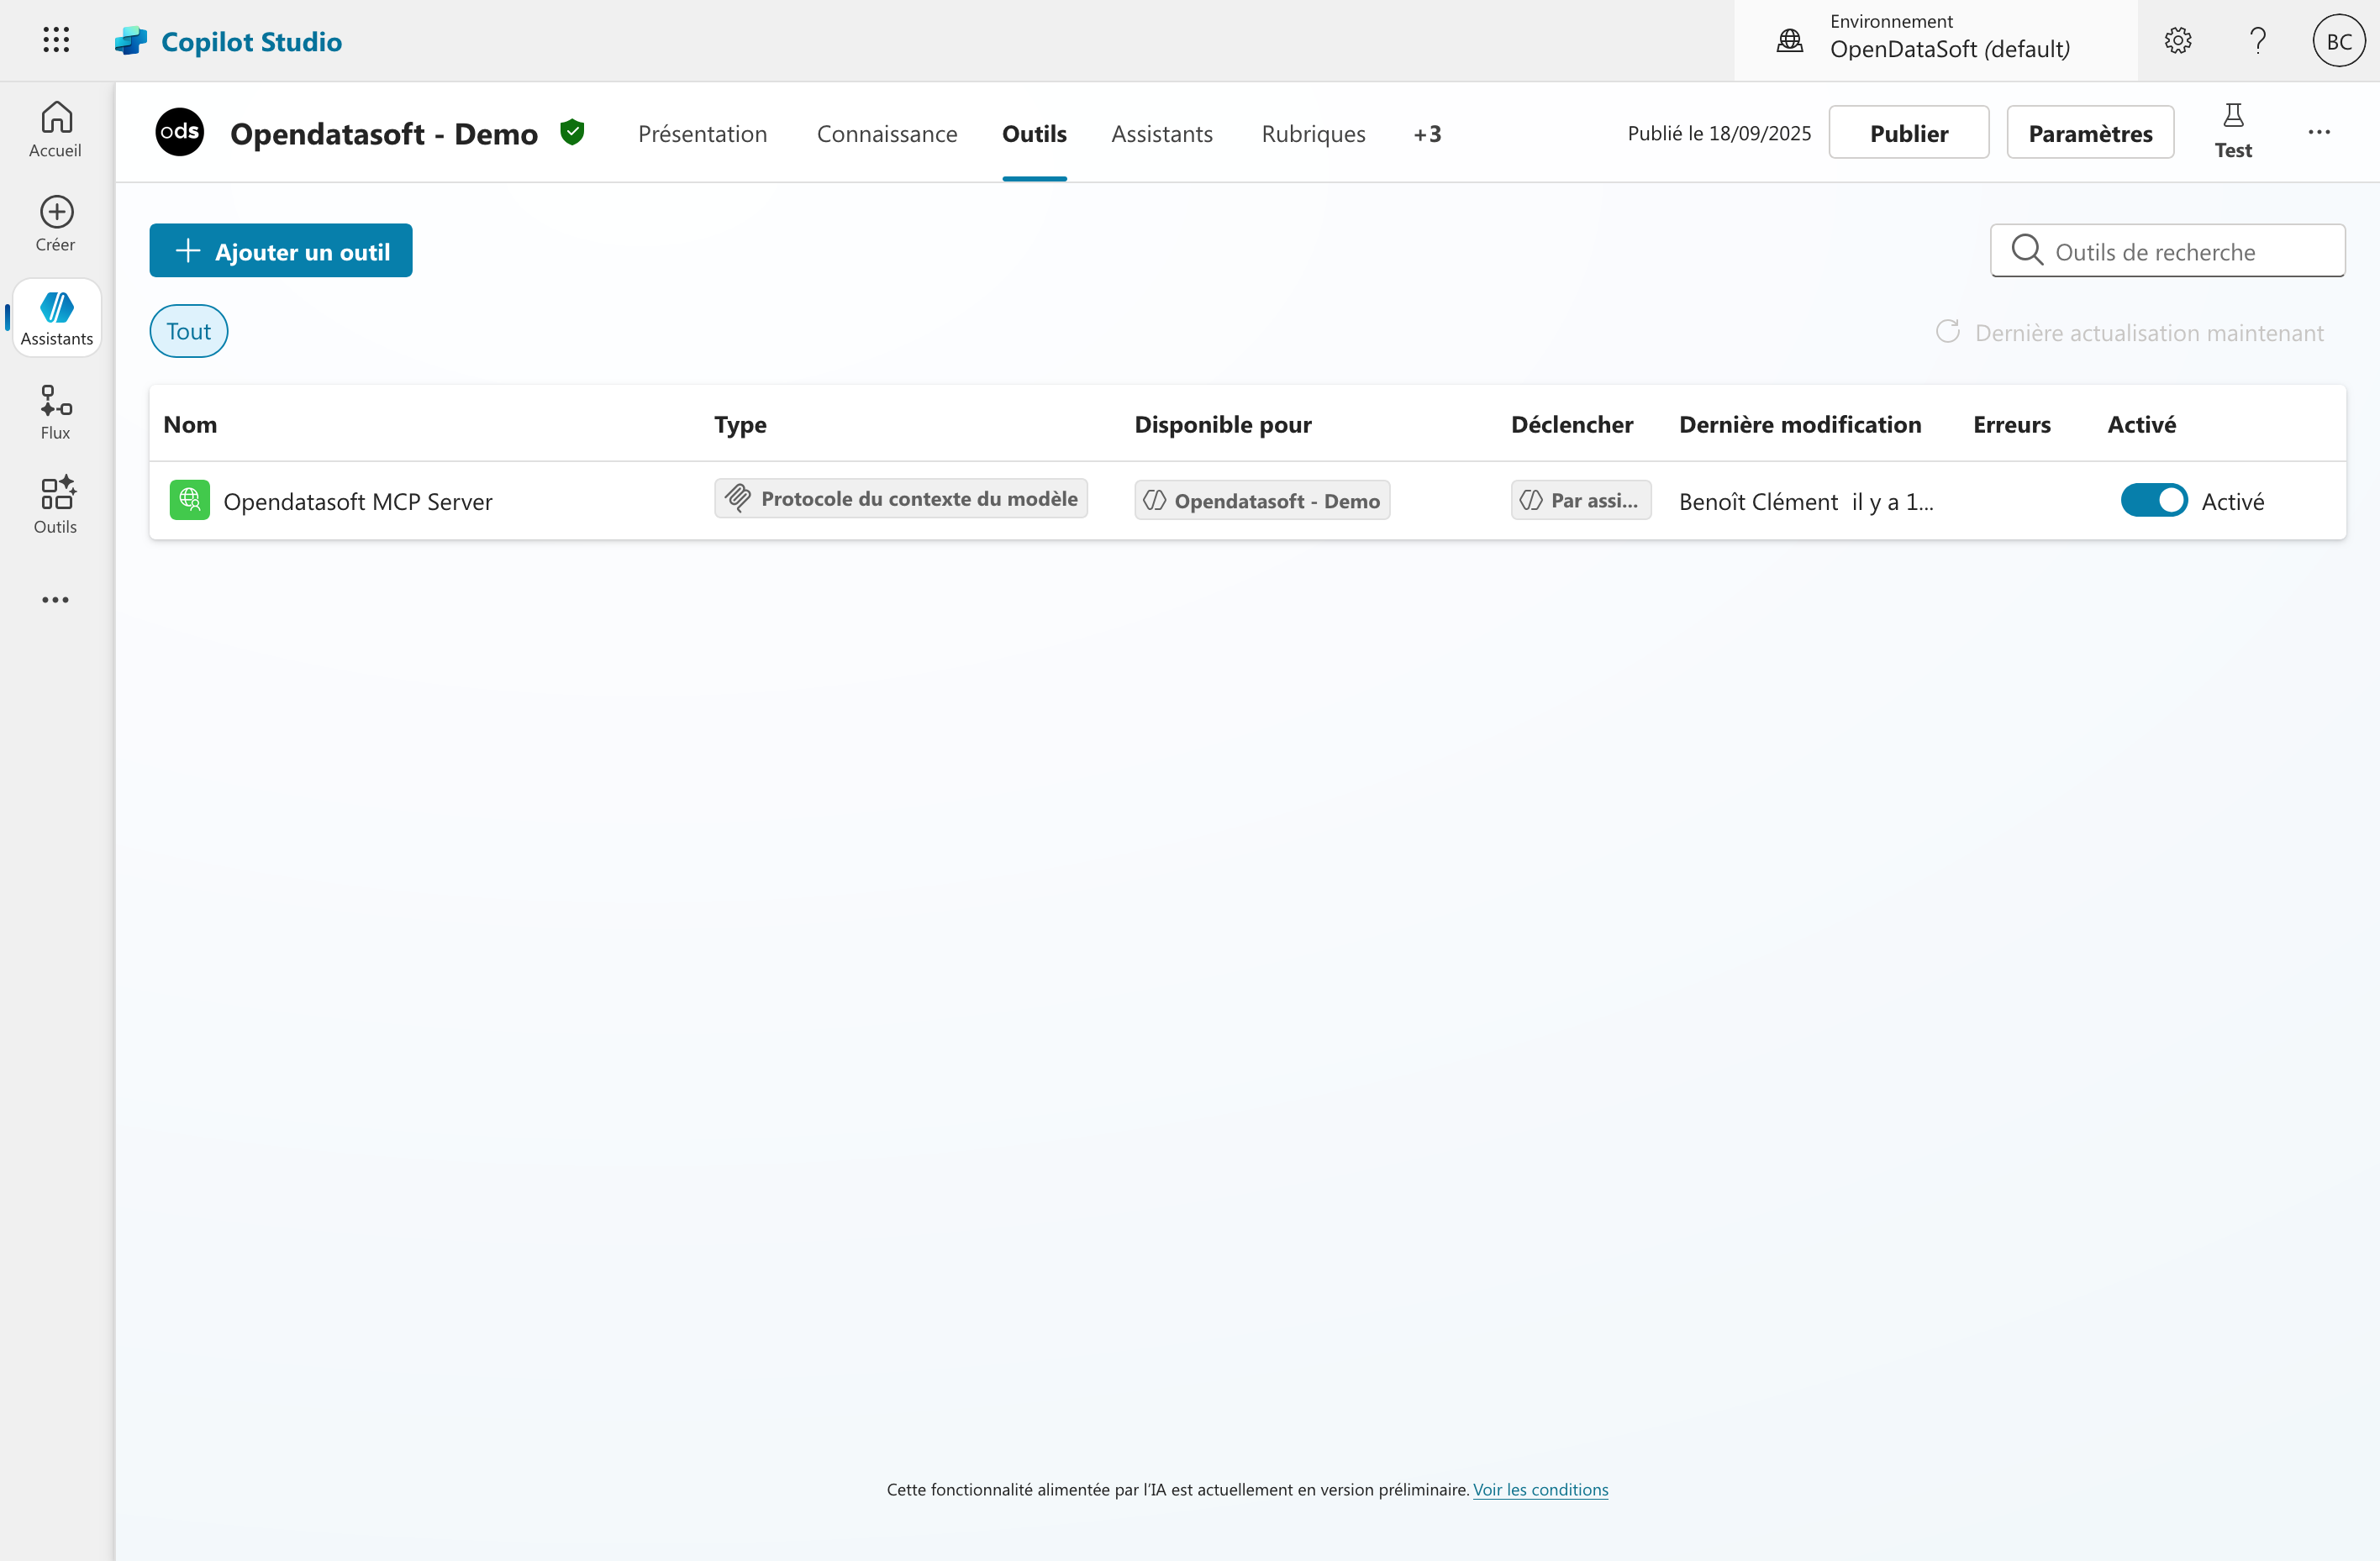Click the help question mark icon
This screenshot has height=1561, width=2380.
(2257, 41)
